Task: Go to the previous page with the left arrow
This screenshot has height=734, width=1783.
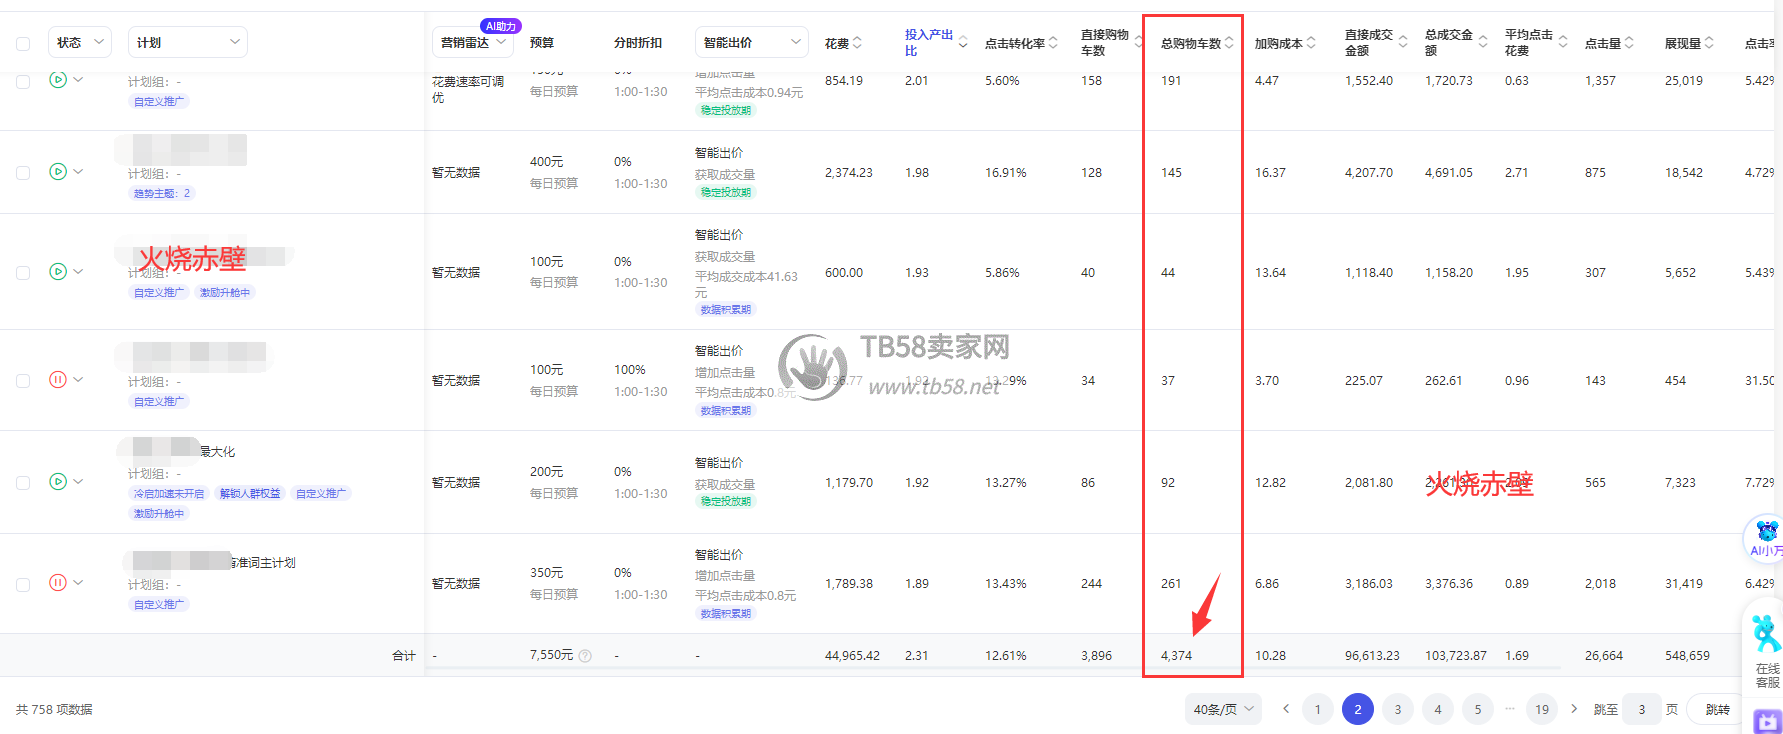Action: coord(1286,709)
